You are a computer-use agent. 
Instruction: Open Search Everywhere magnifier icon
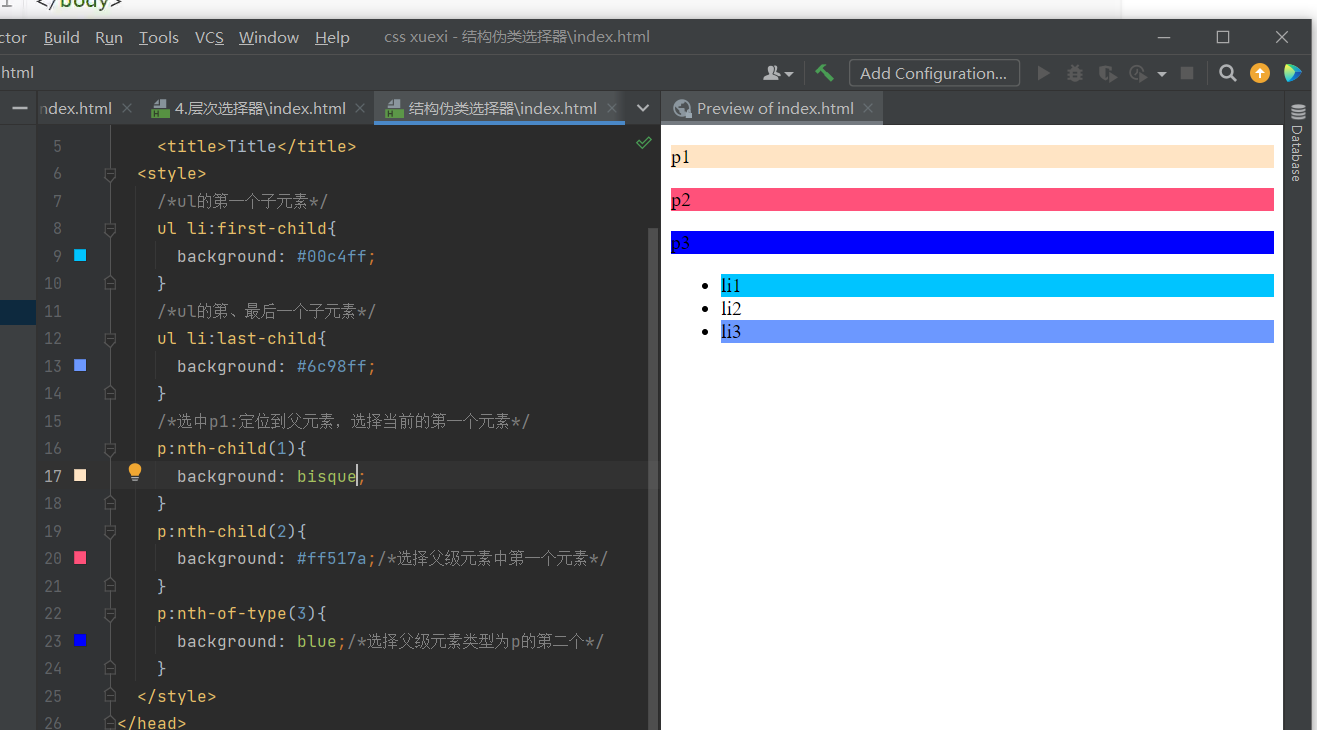(x=1228, y=73)
